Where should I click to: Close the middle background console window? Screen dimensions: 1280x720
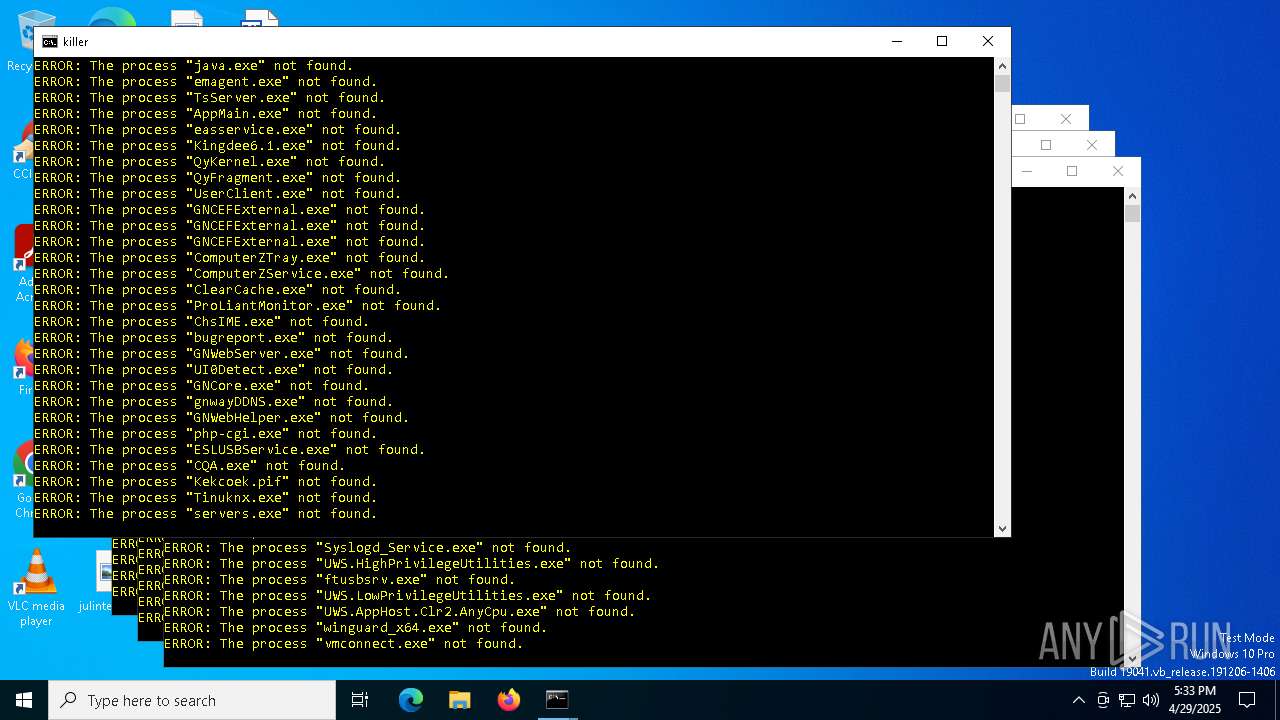click(1092, 145)
